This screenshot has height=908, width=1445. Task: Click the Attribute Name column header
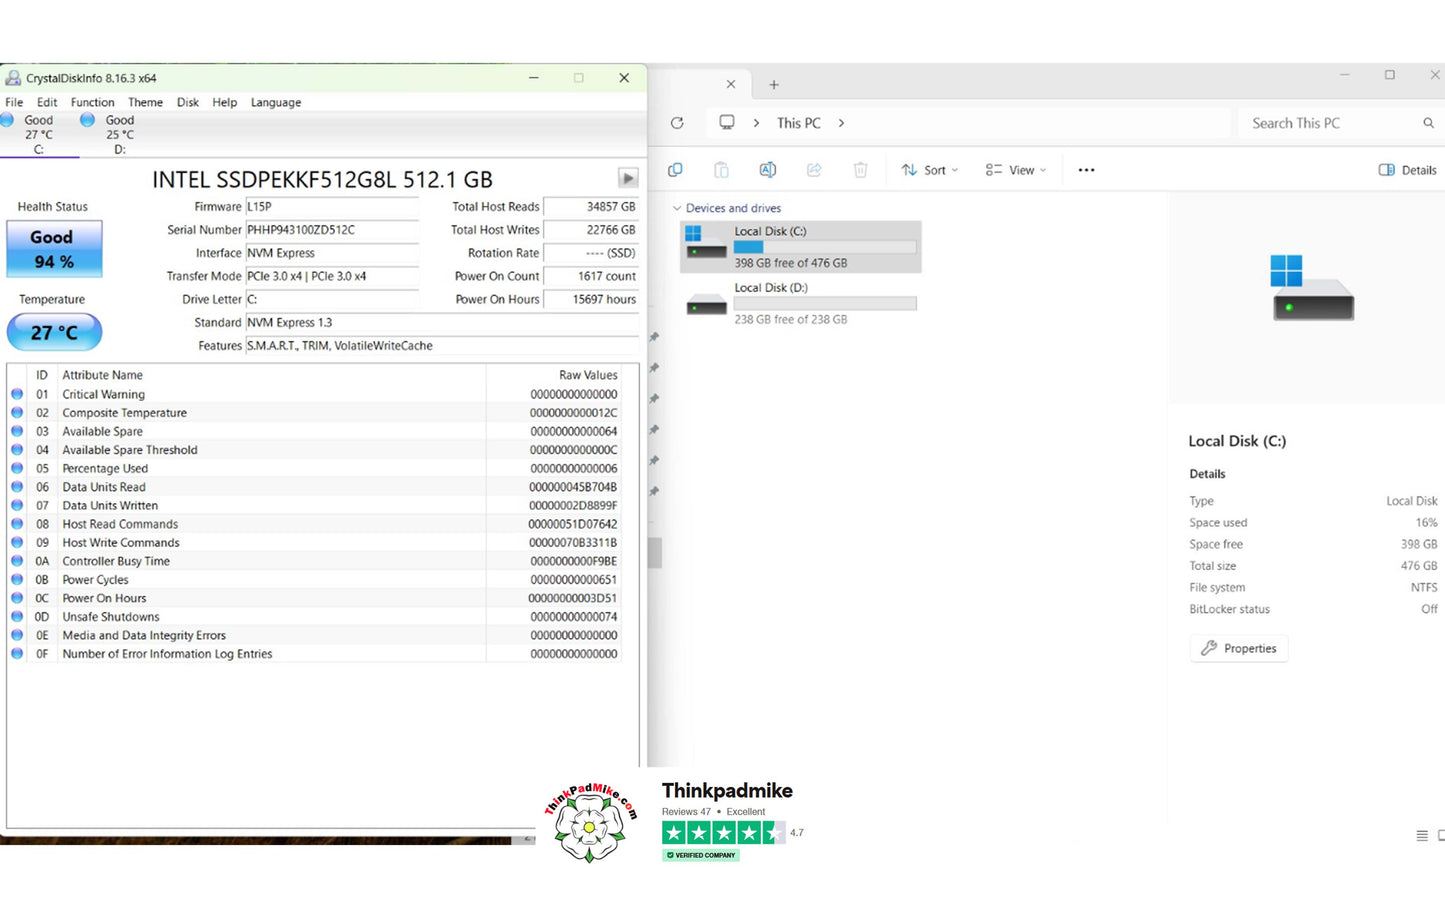click(x=272, y=375)
